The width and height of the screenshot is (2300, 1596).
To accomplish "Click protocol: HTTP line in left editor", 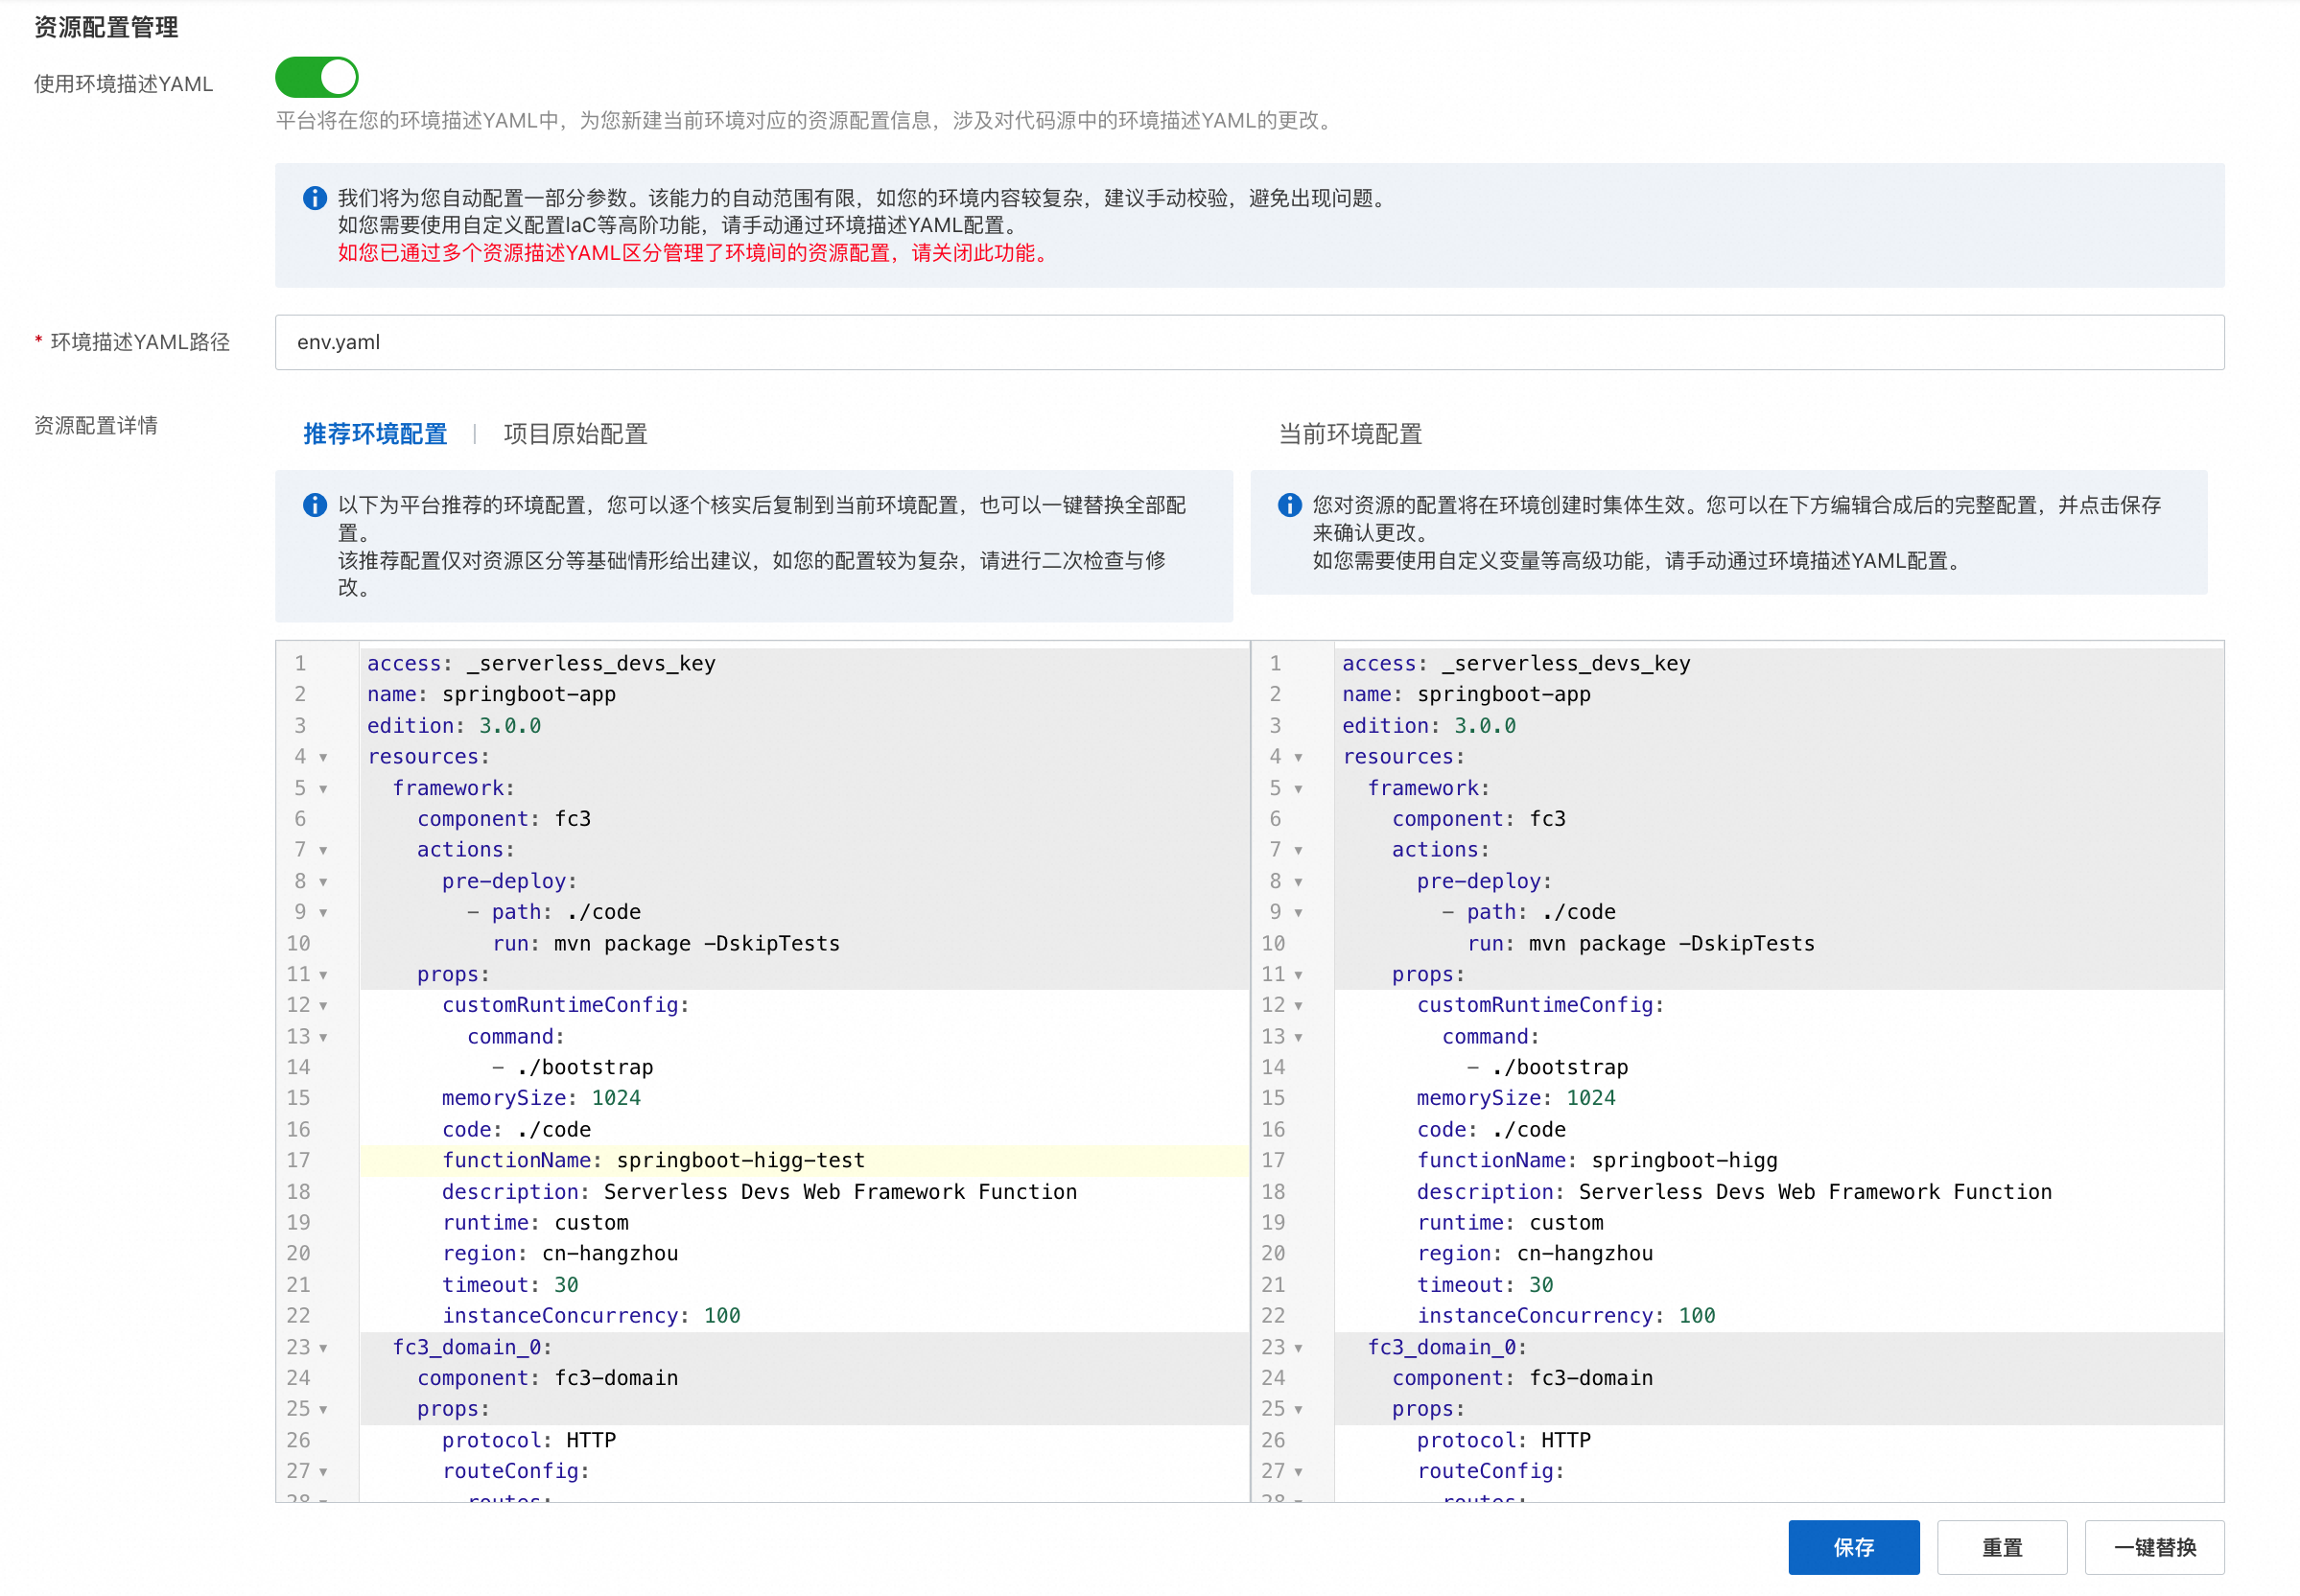I will click(529, 1440).
